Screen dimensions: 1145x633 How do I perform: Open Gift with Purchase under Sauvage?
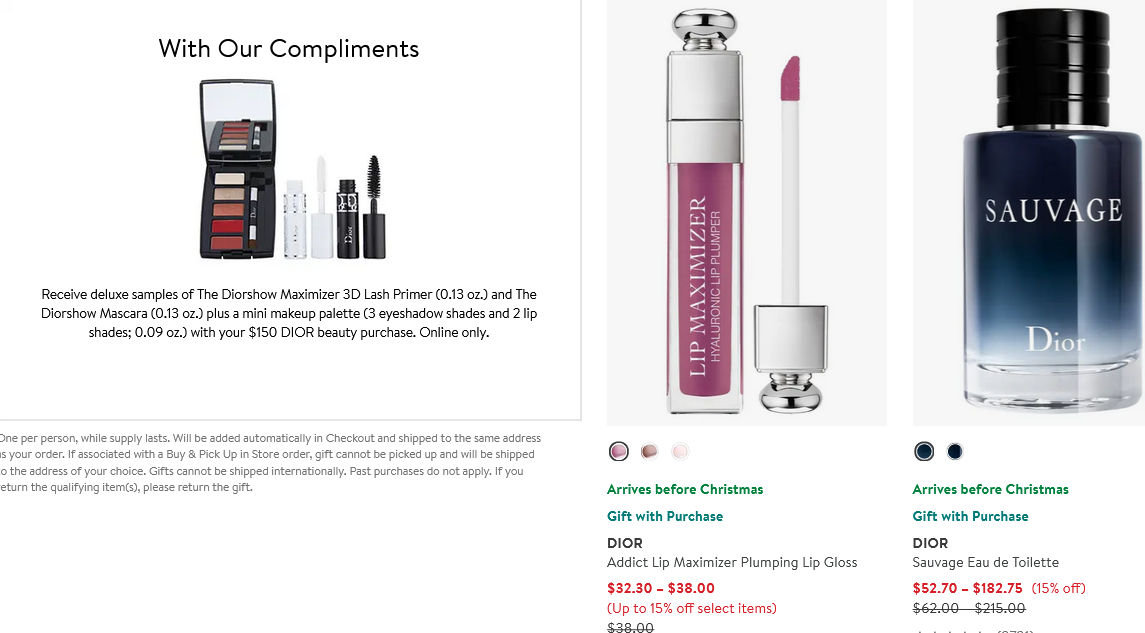point(970,516)
